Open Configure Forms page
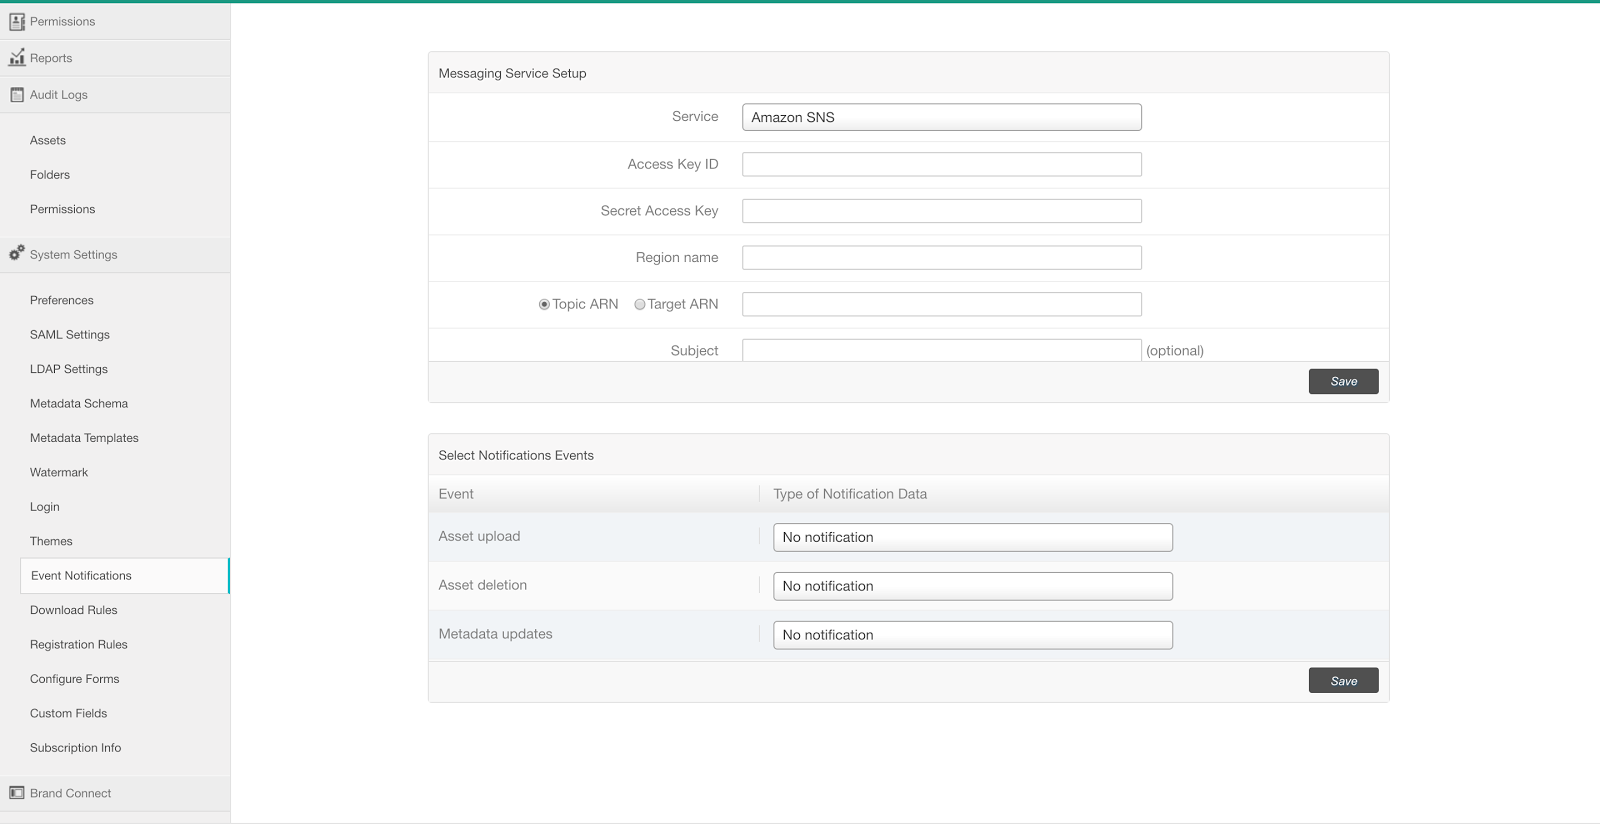Screen dimensions: 1600x824 coord(75,679)
